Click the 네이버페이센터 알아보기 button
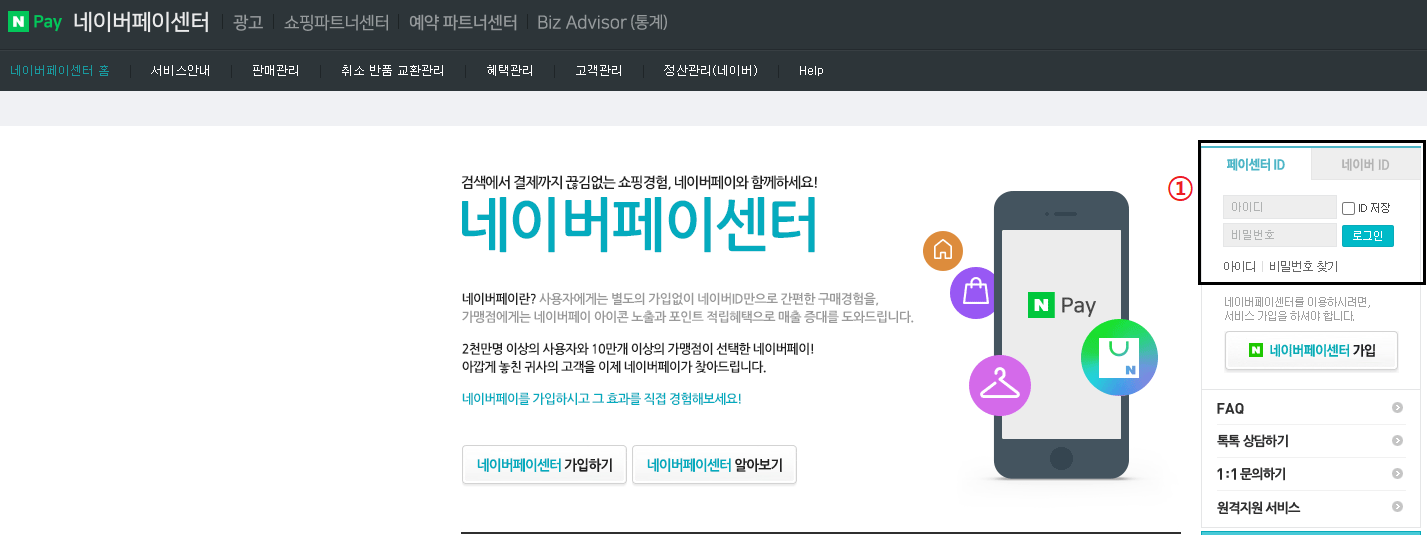 coord(714,465)
